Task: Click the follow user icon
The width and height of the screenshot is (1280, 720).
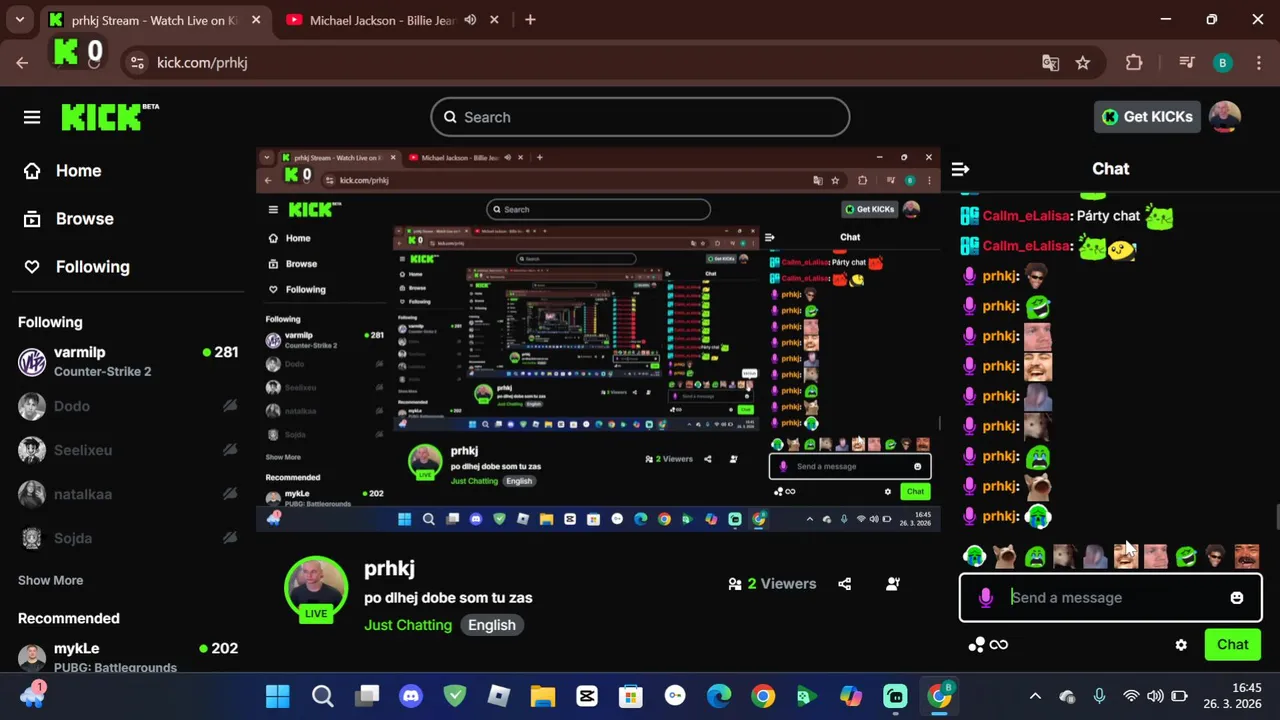Action: tap(893, 584)
